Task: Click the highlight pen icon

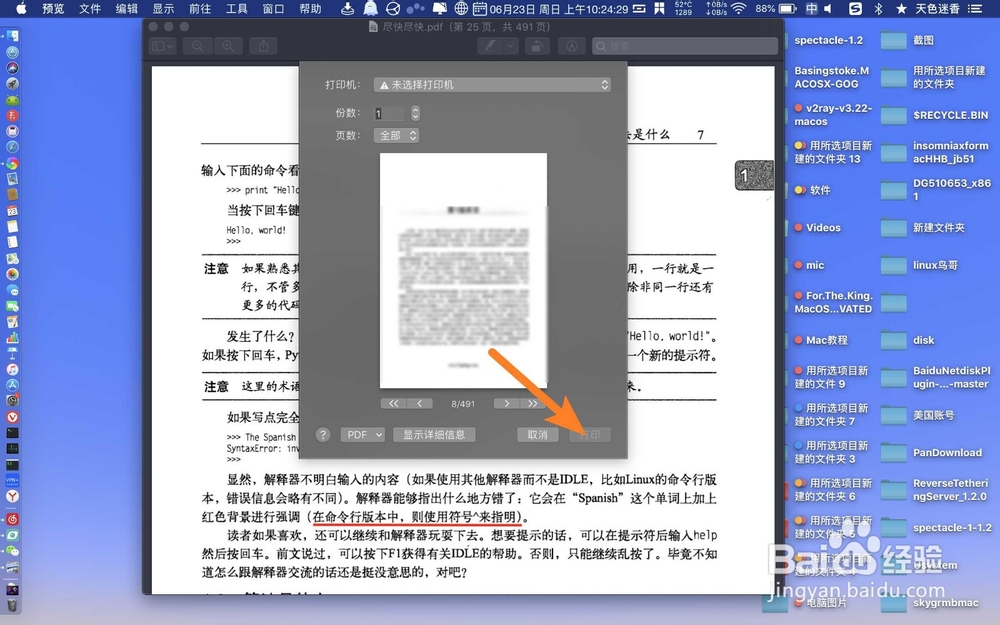Action: click(x=490, y=46)
